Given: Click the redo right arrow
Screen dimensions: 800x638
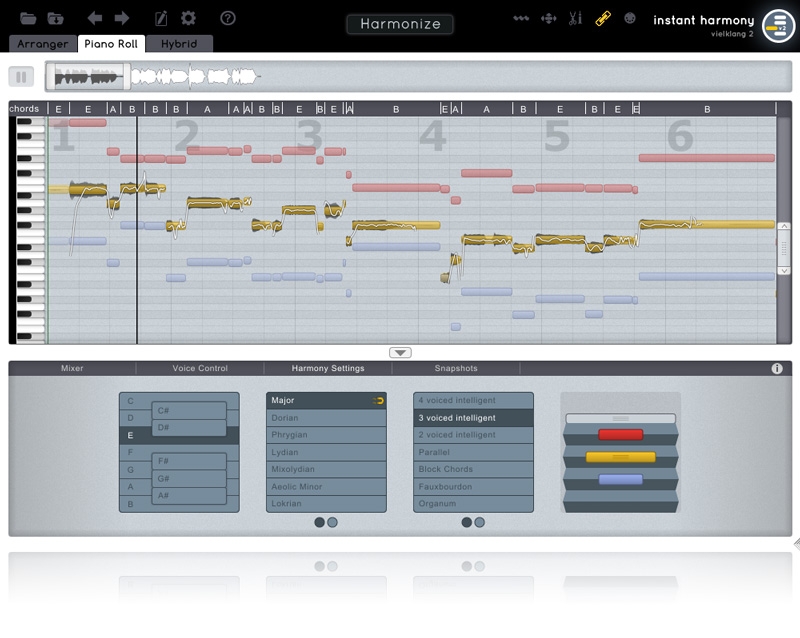Looking at the screenshot, I should 122,18.
